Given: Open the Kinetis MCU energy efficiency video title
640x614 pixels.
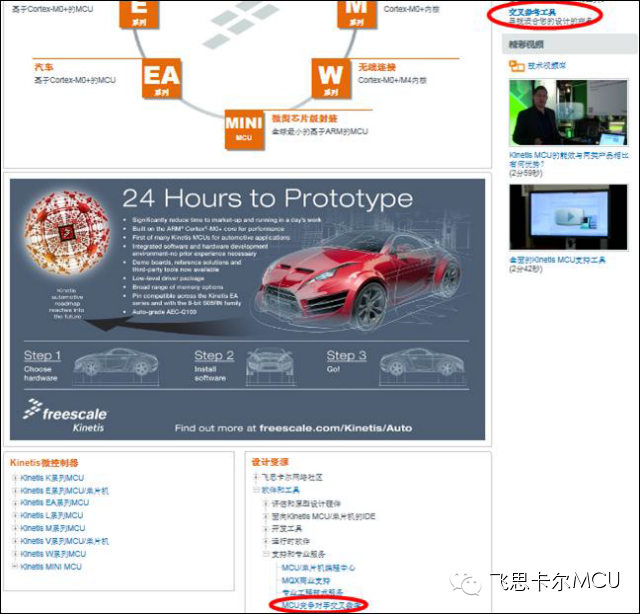Looking at the screenshot, I should (x=569, y=160).
